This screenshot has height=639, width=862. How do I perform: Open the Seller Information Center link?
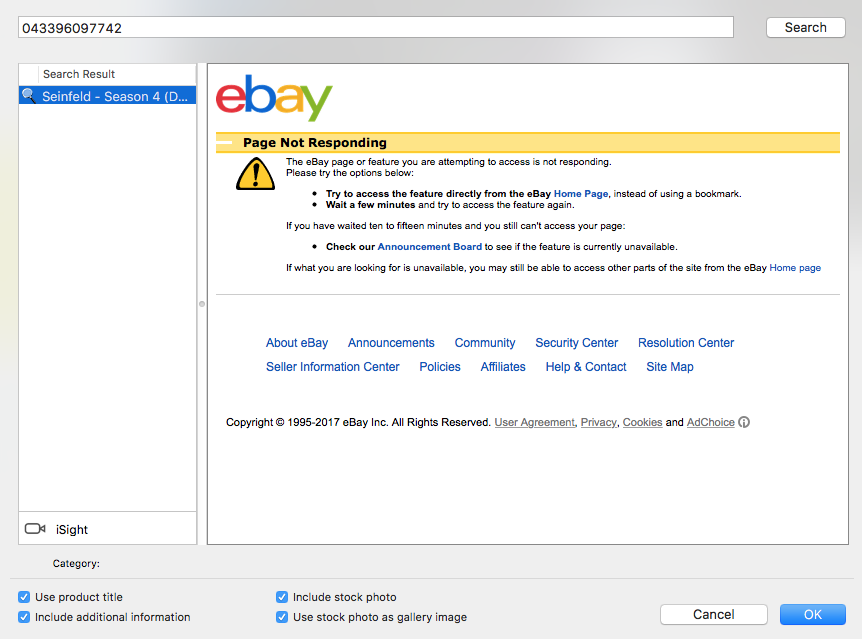pyautogui.click(x=333, y=367)
